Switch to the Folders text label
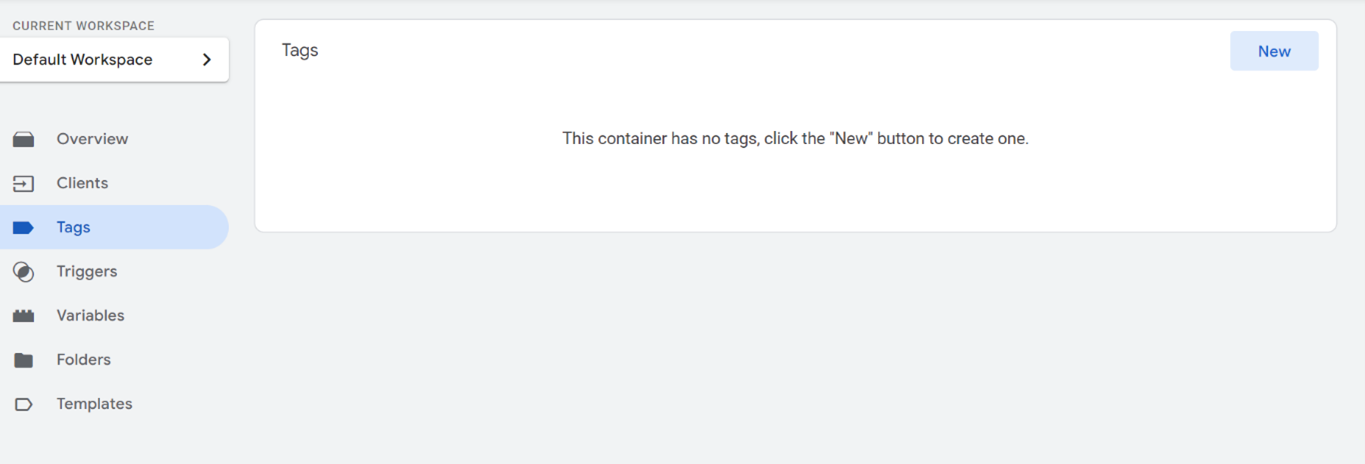Image resolution: width=1365 pixels, height=464 pixels. [83, 359]
